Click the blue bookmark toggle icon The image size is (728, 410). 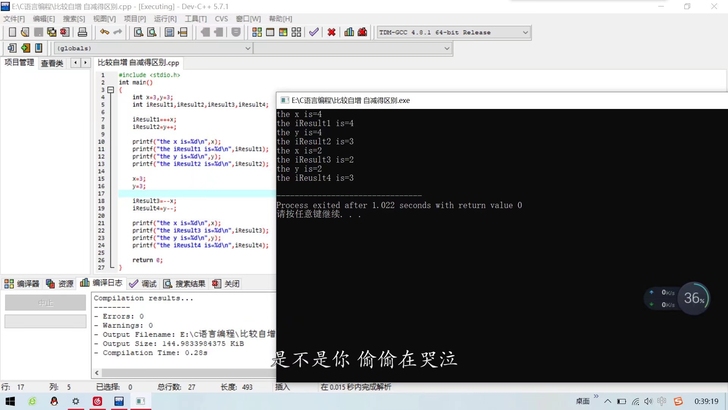(39, 48)
